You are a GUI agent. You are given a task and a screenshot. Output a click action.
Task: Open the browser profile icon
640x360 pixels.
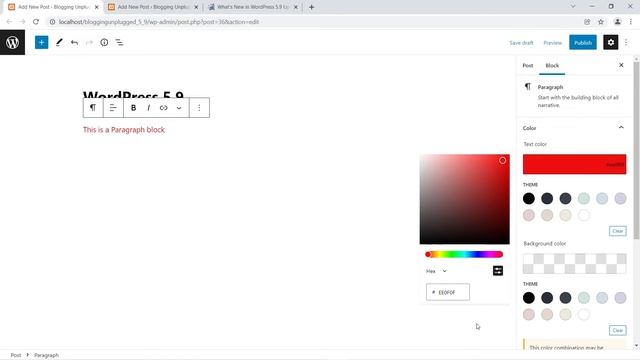(x=618, y=22)
